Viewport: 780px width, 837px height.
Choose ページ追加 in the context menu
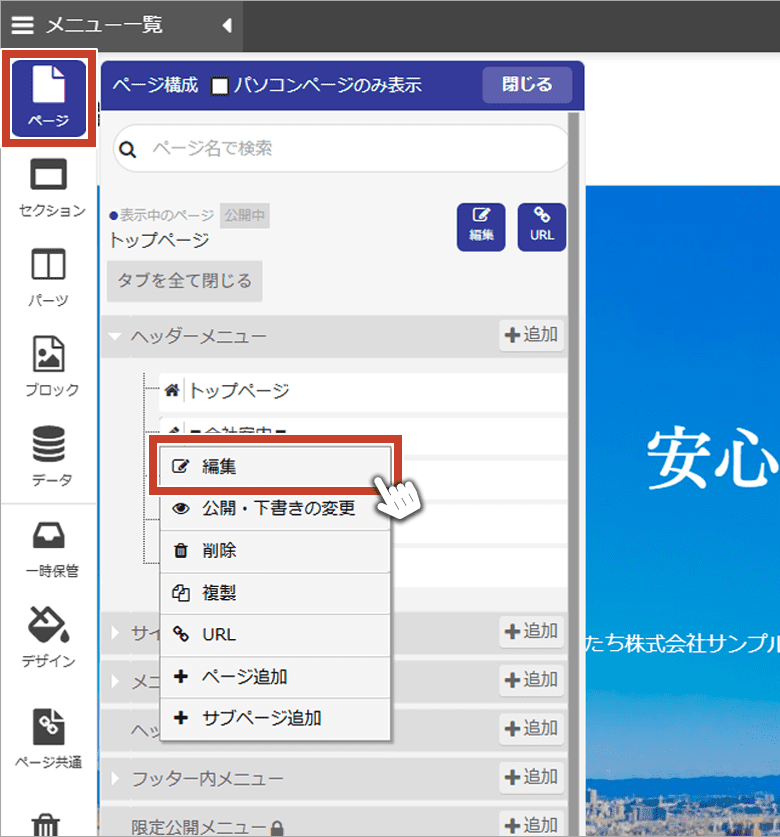click(275, 677)
